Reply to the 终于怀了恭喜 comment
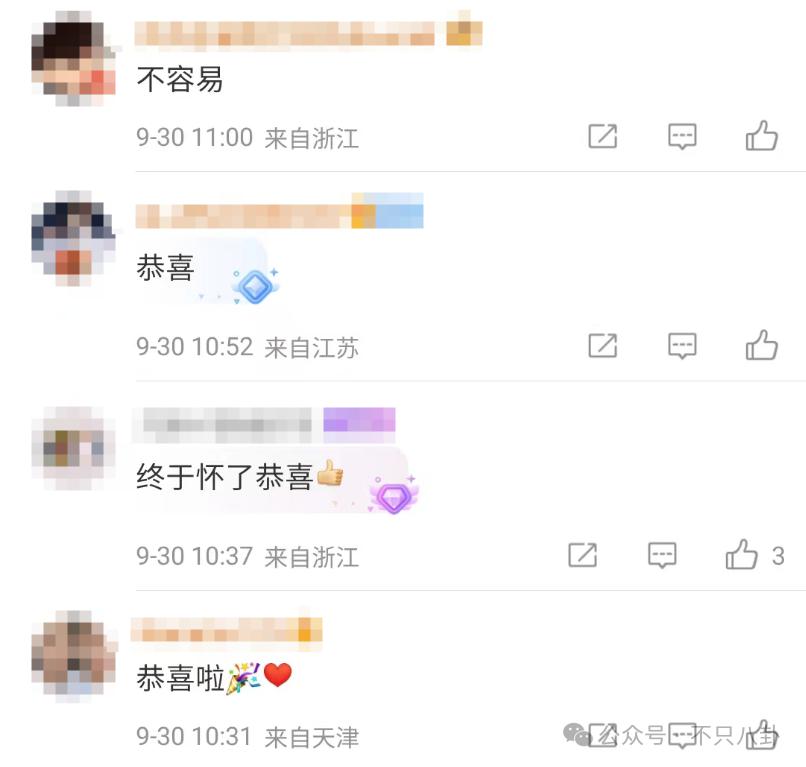 (662, 555)
